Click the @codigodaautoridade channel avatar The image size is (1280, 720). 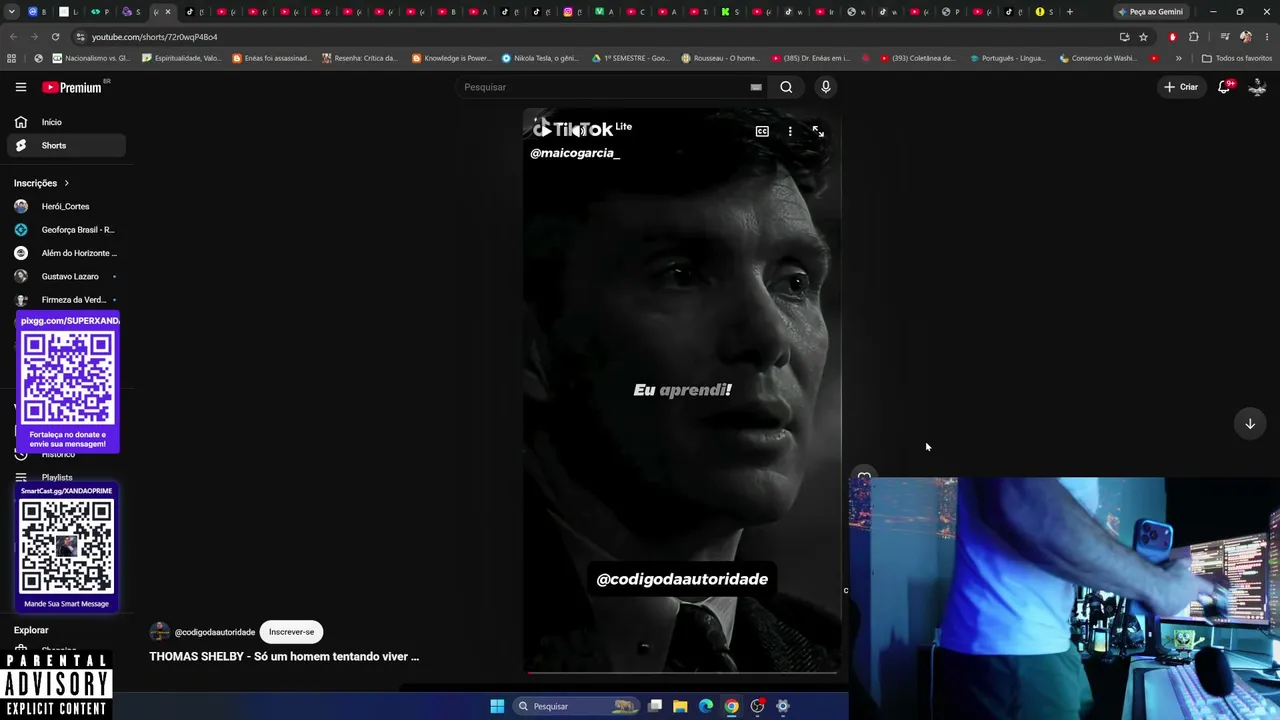tap(159, 632)
